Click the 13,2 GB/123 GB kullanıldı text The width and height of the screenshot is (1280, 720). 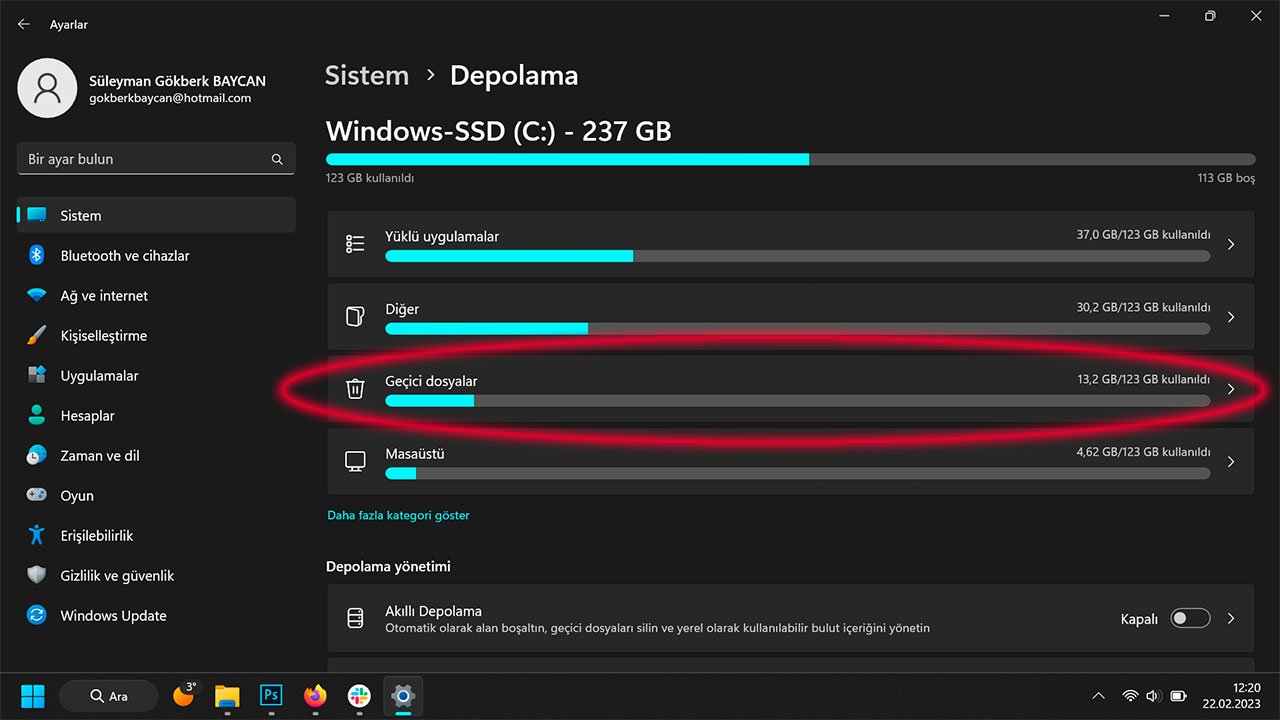(x=1143, y=380)
